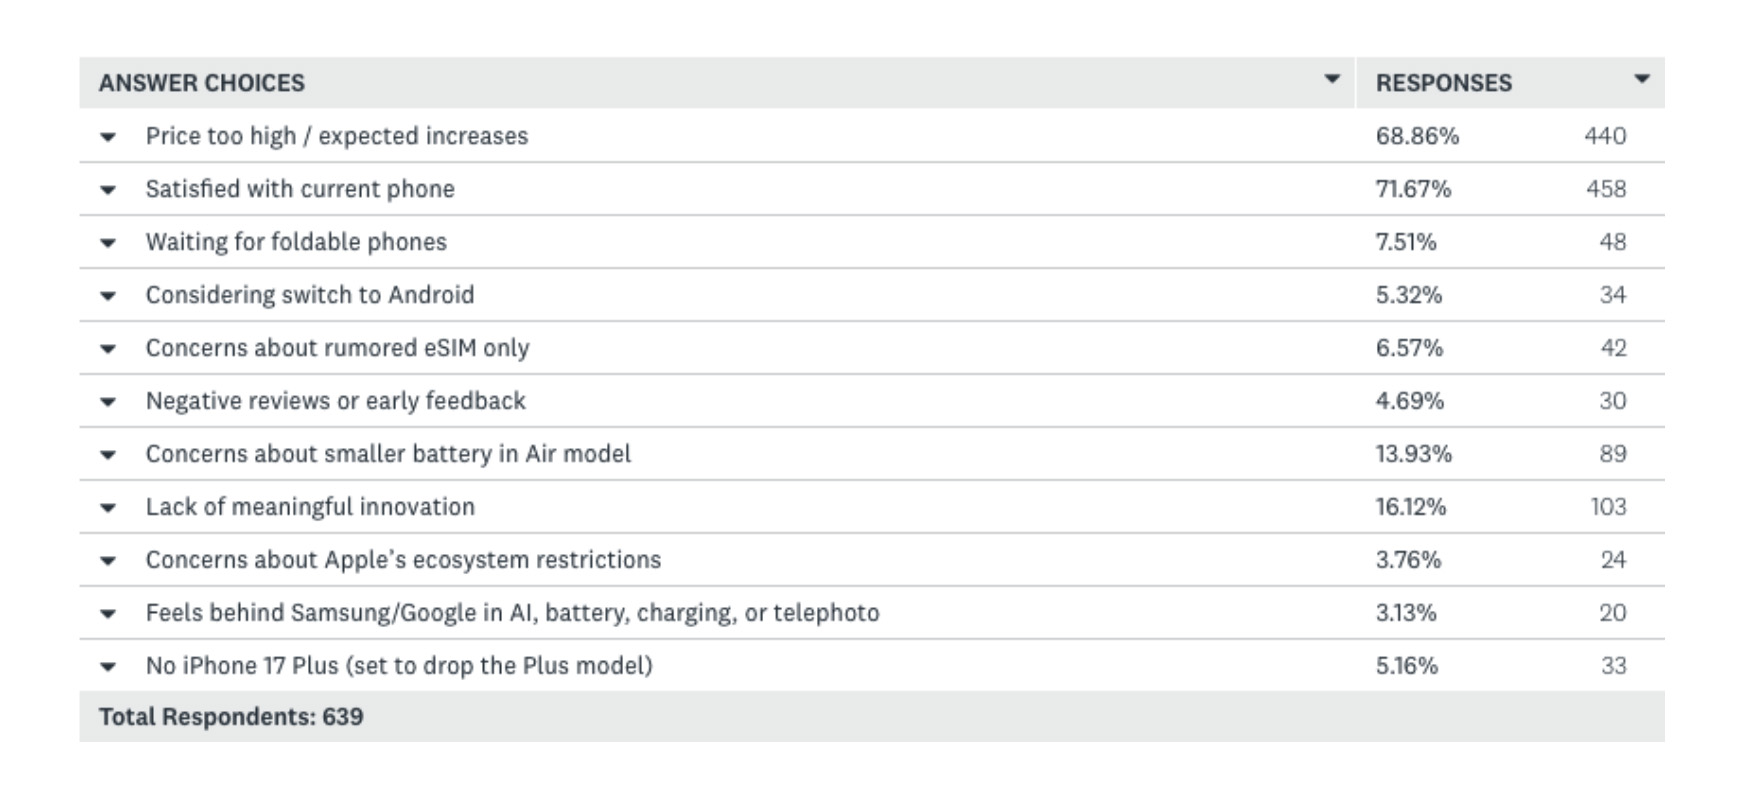Expand the smaller battery in Air model arrow
1746x796 pixels.
tap(108, 455)
